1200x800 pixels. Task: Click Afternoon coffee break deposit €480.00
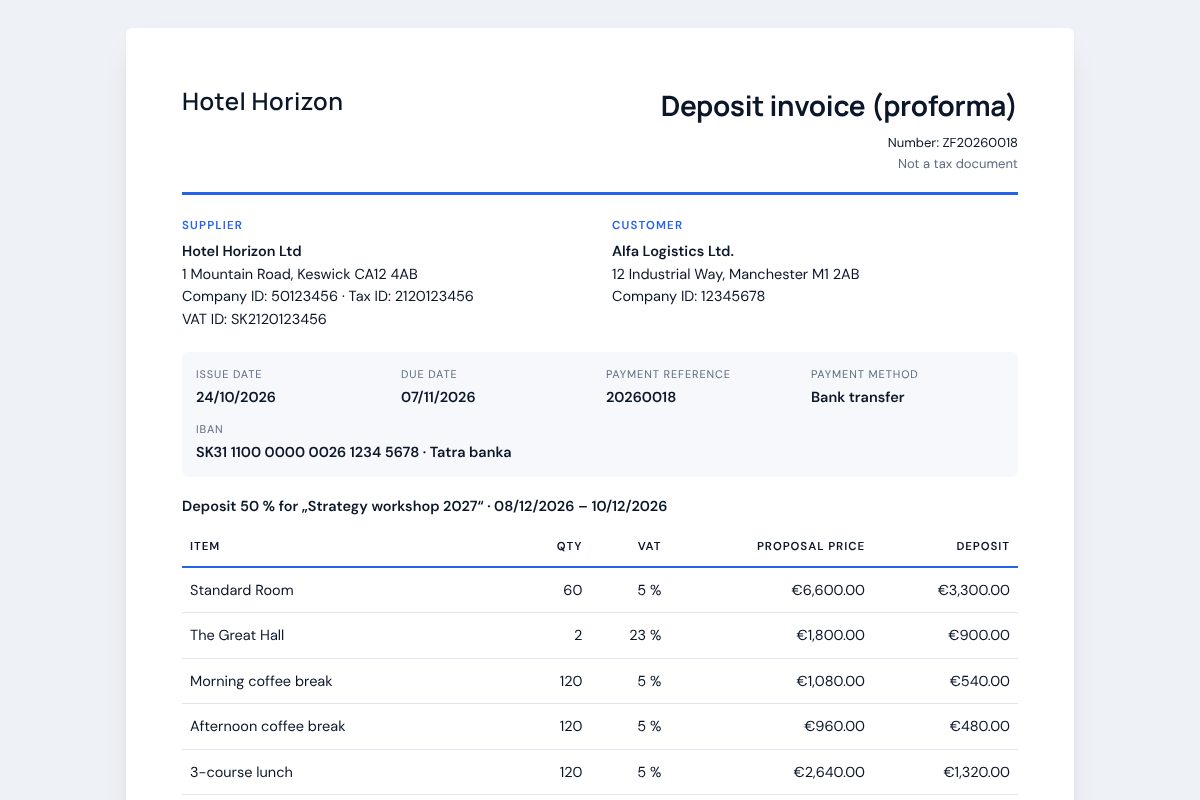(x=979, y=726)
